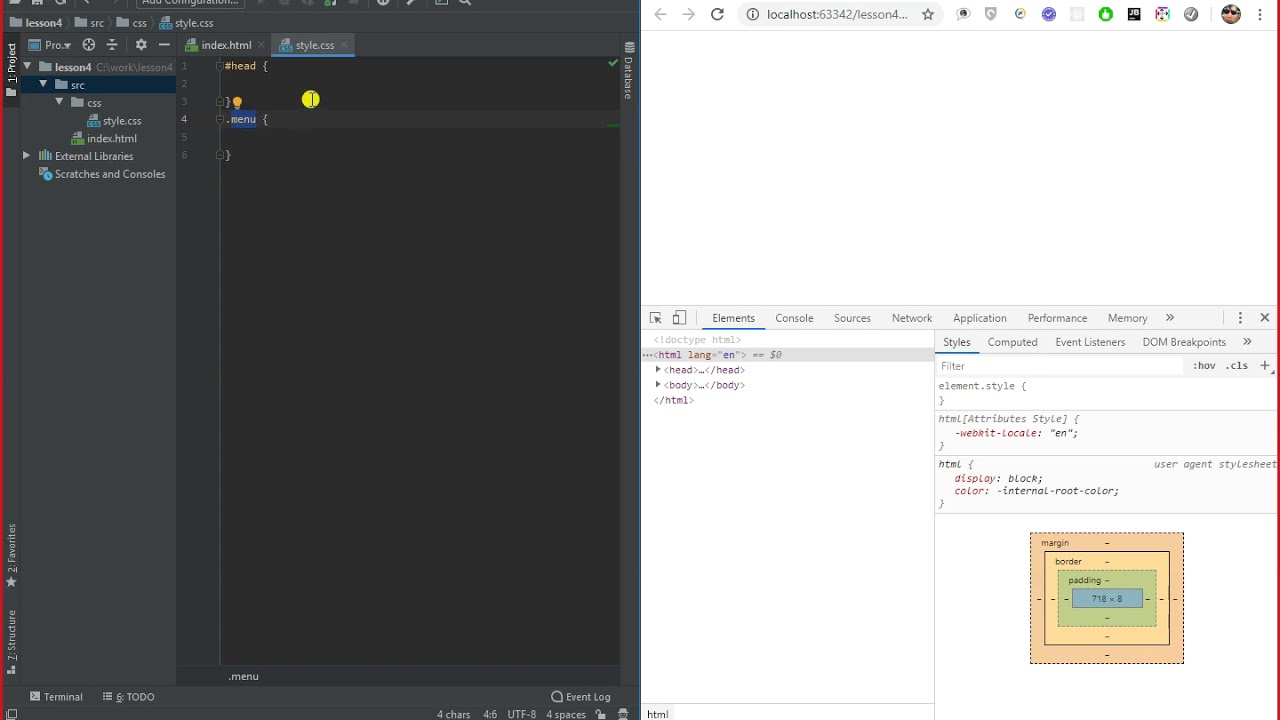Add new style rule plus icon
The image size is (1280, 720).
click(1265, 365)
